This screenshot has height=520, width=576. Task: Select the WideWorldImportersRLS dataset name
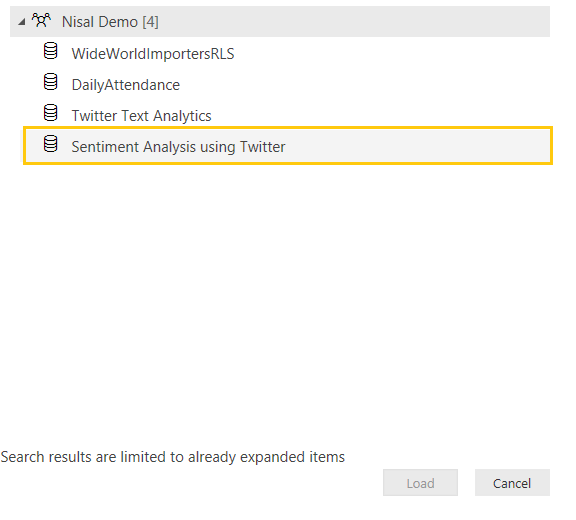point(153,54)
